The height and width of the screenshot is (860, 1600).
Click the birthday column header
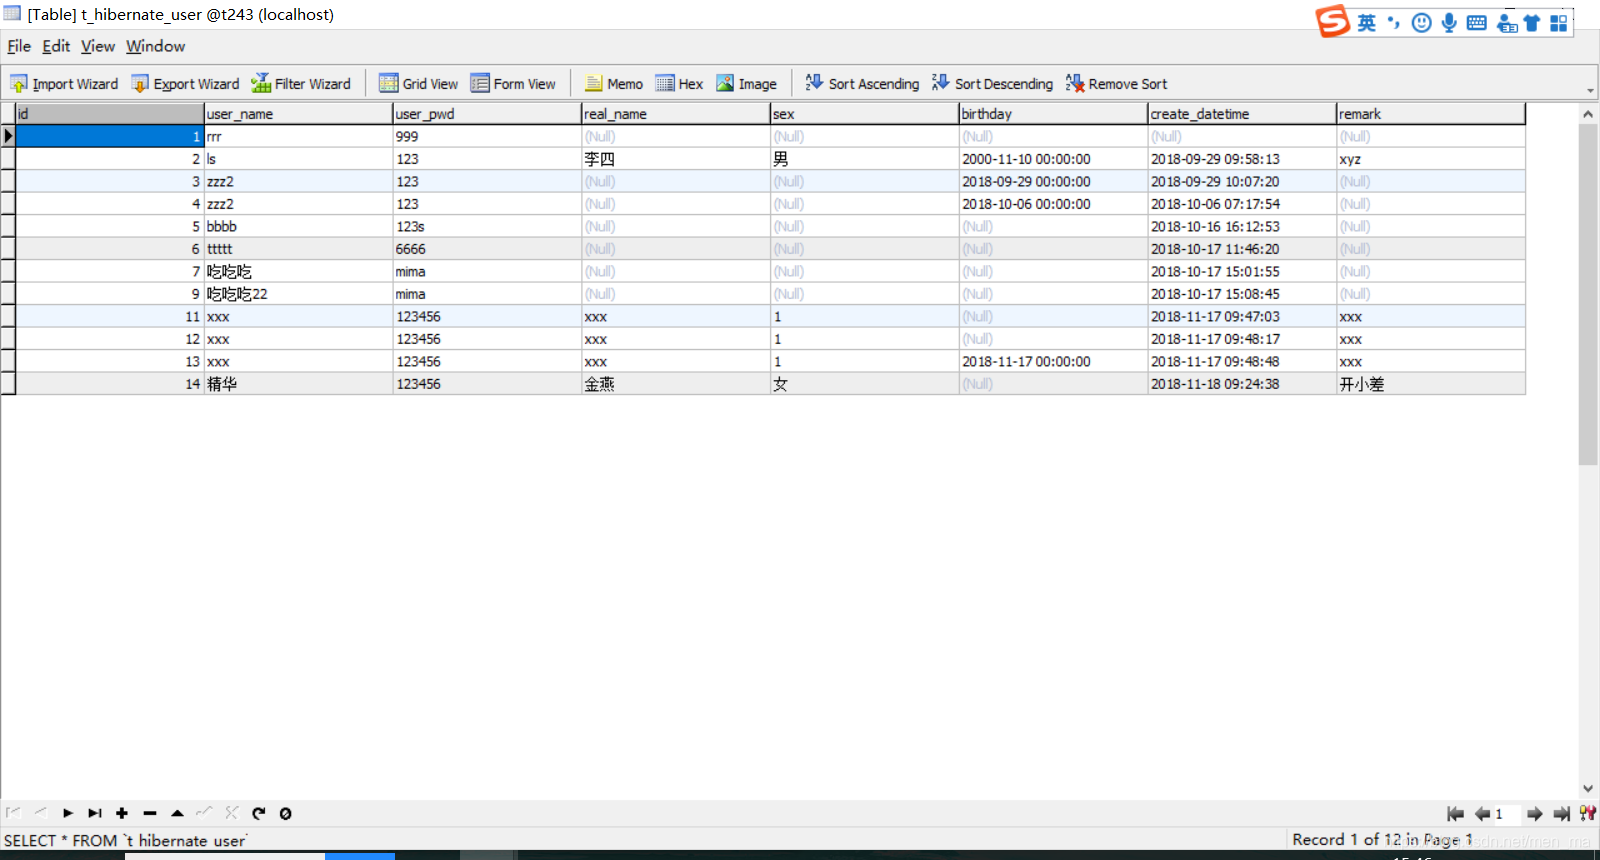(x=1053, y=114)
